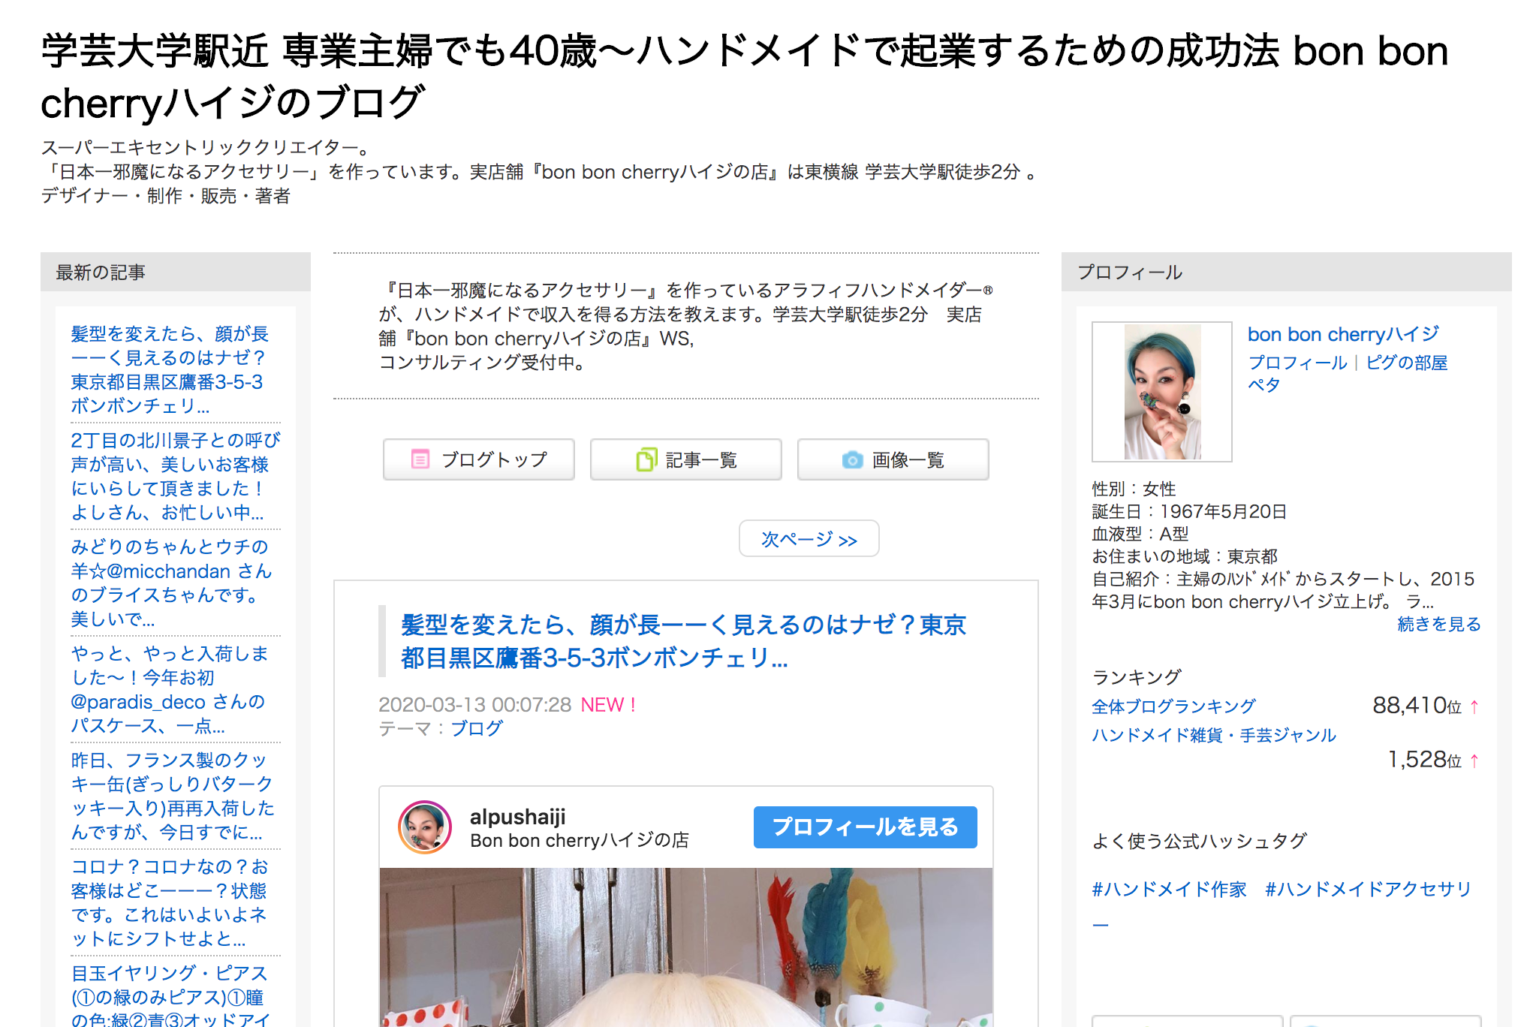Open プロフィール link next to profile photo
Image resolution: width=1536 pixels, height=1027 pixels.
coord(1295,363)
